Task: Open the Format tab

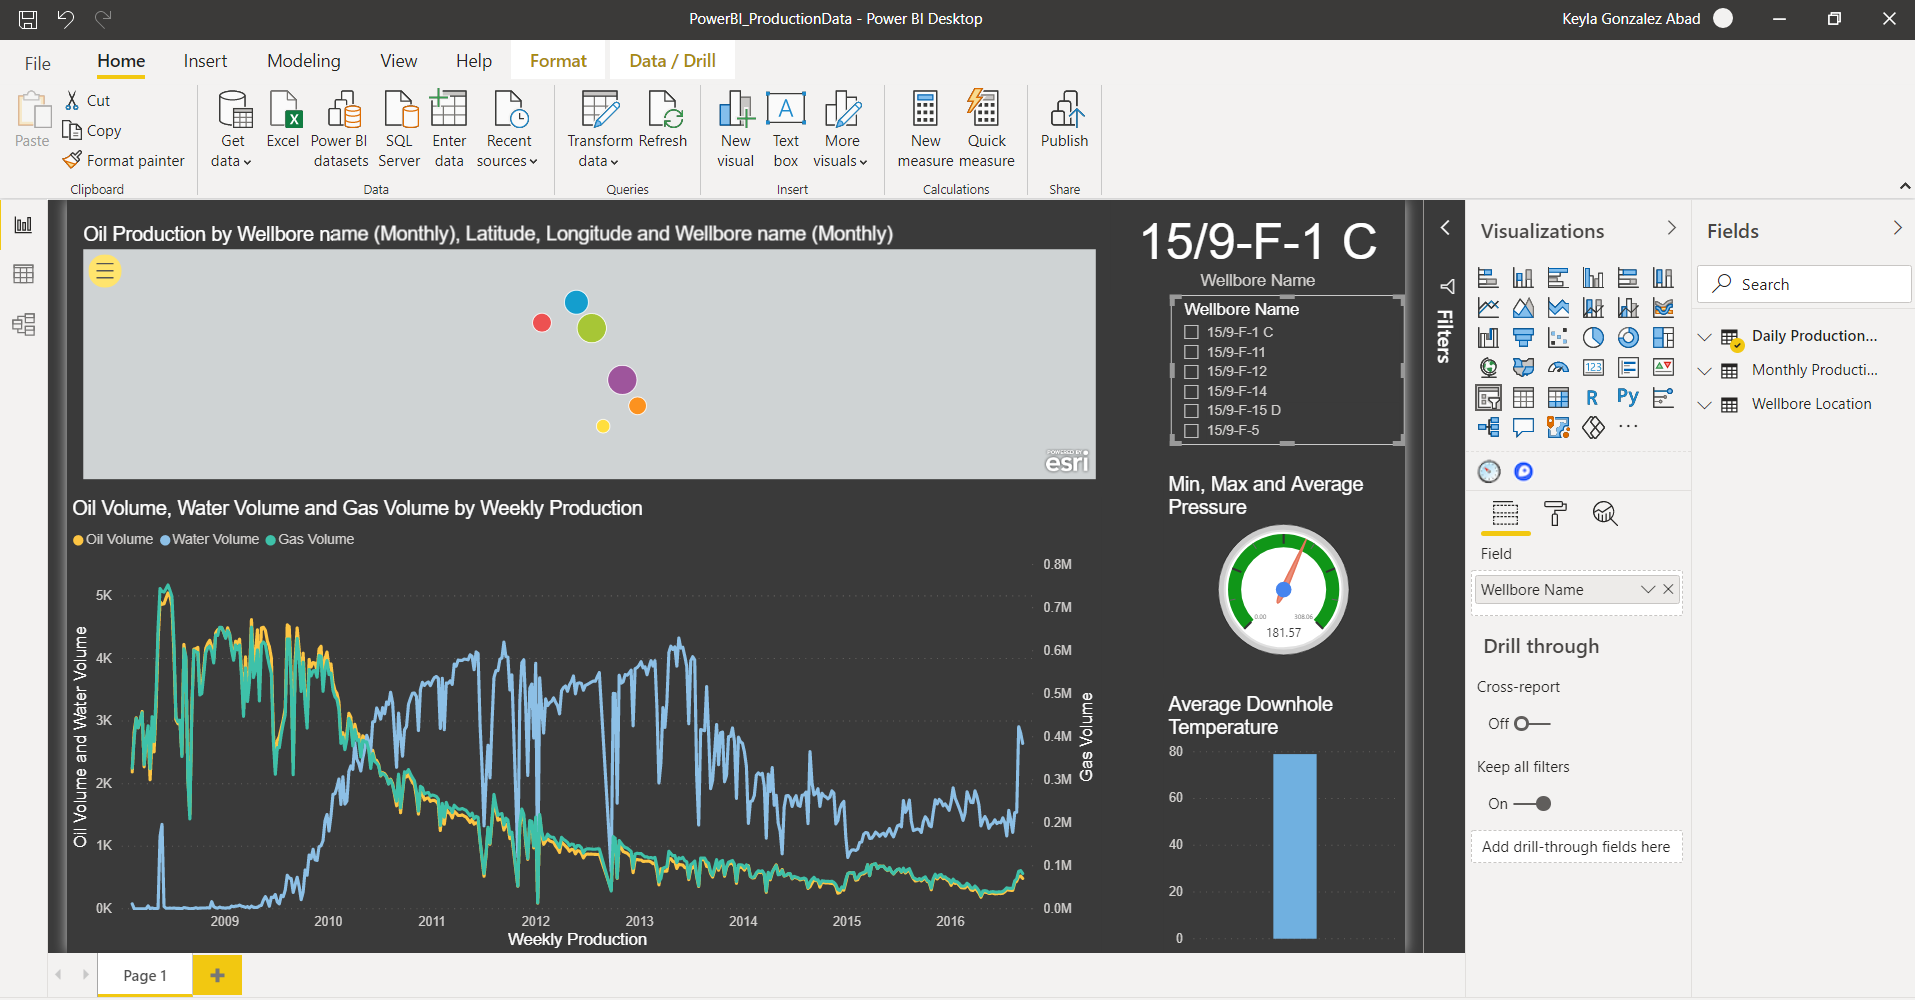Action: coord(558,60)
